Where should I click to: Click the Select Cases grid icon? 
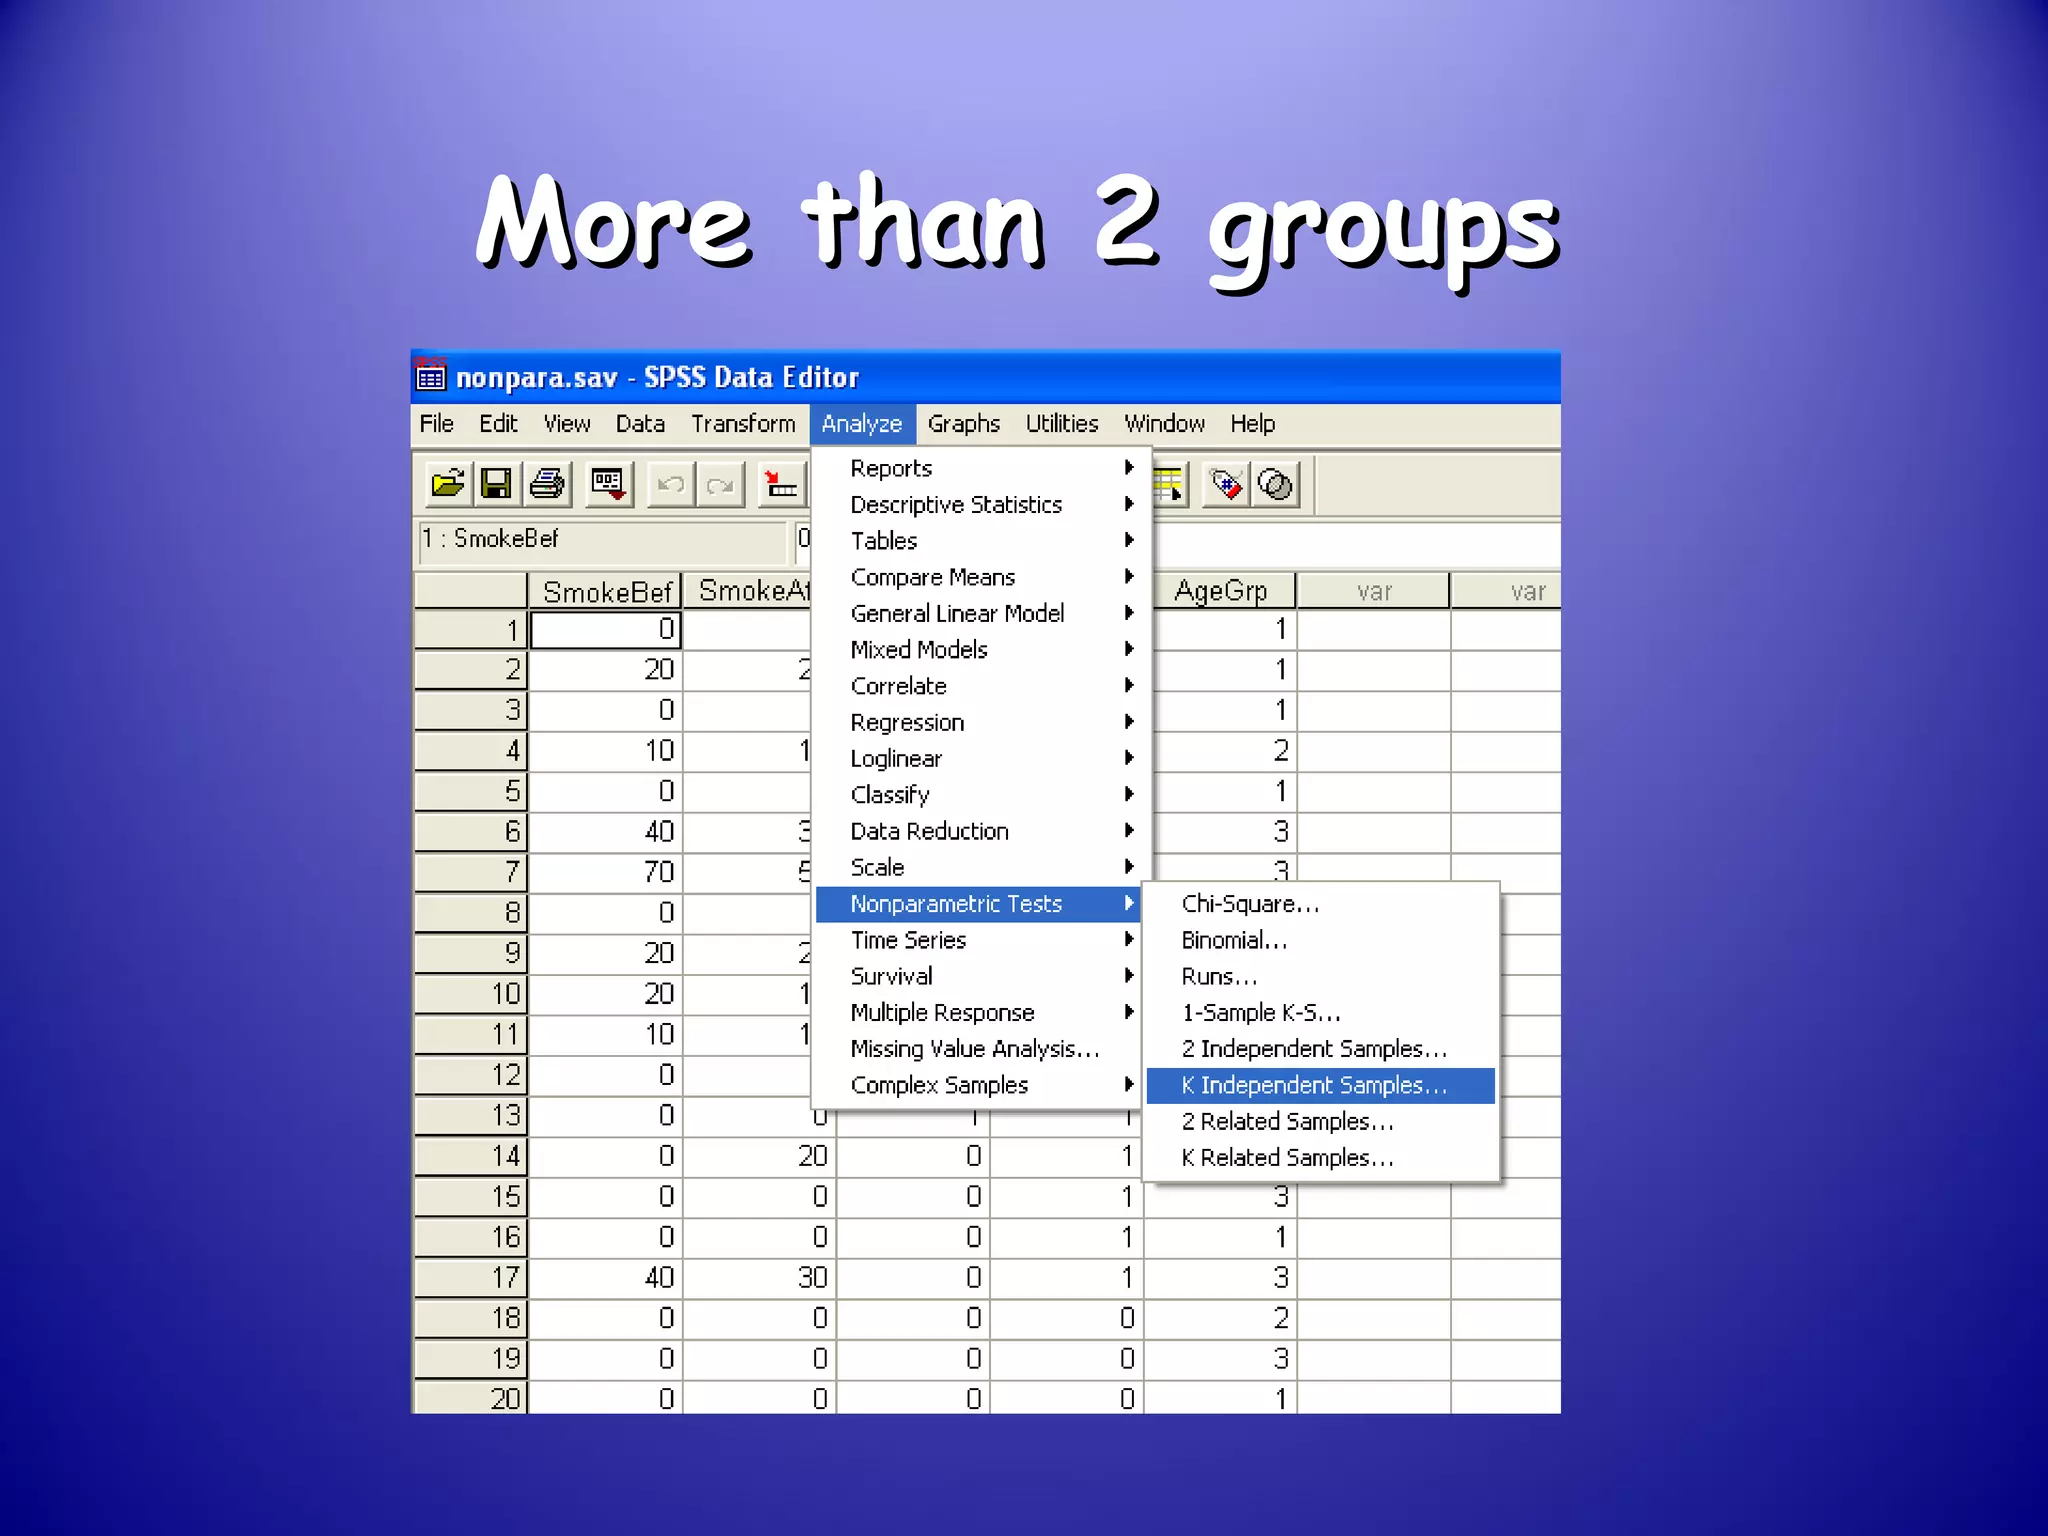1169,485
